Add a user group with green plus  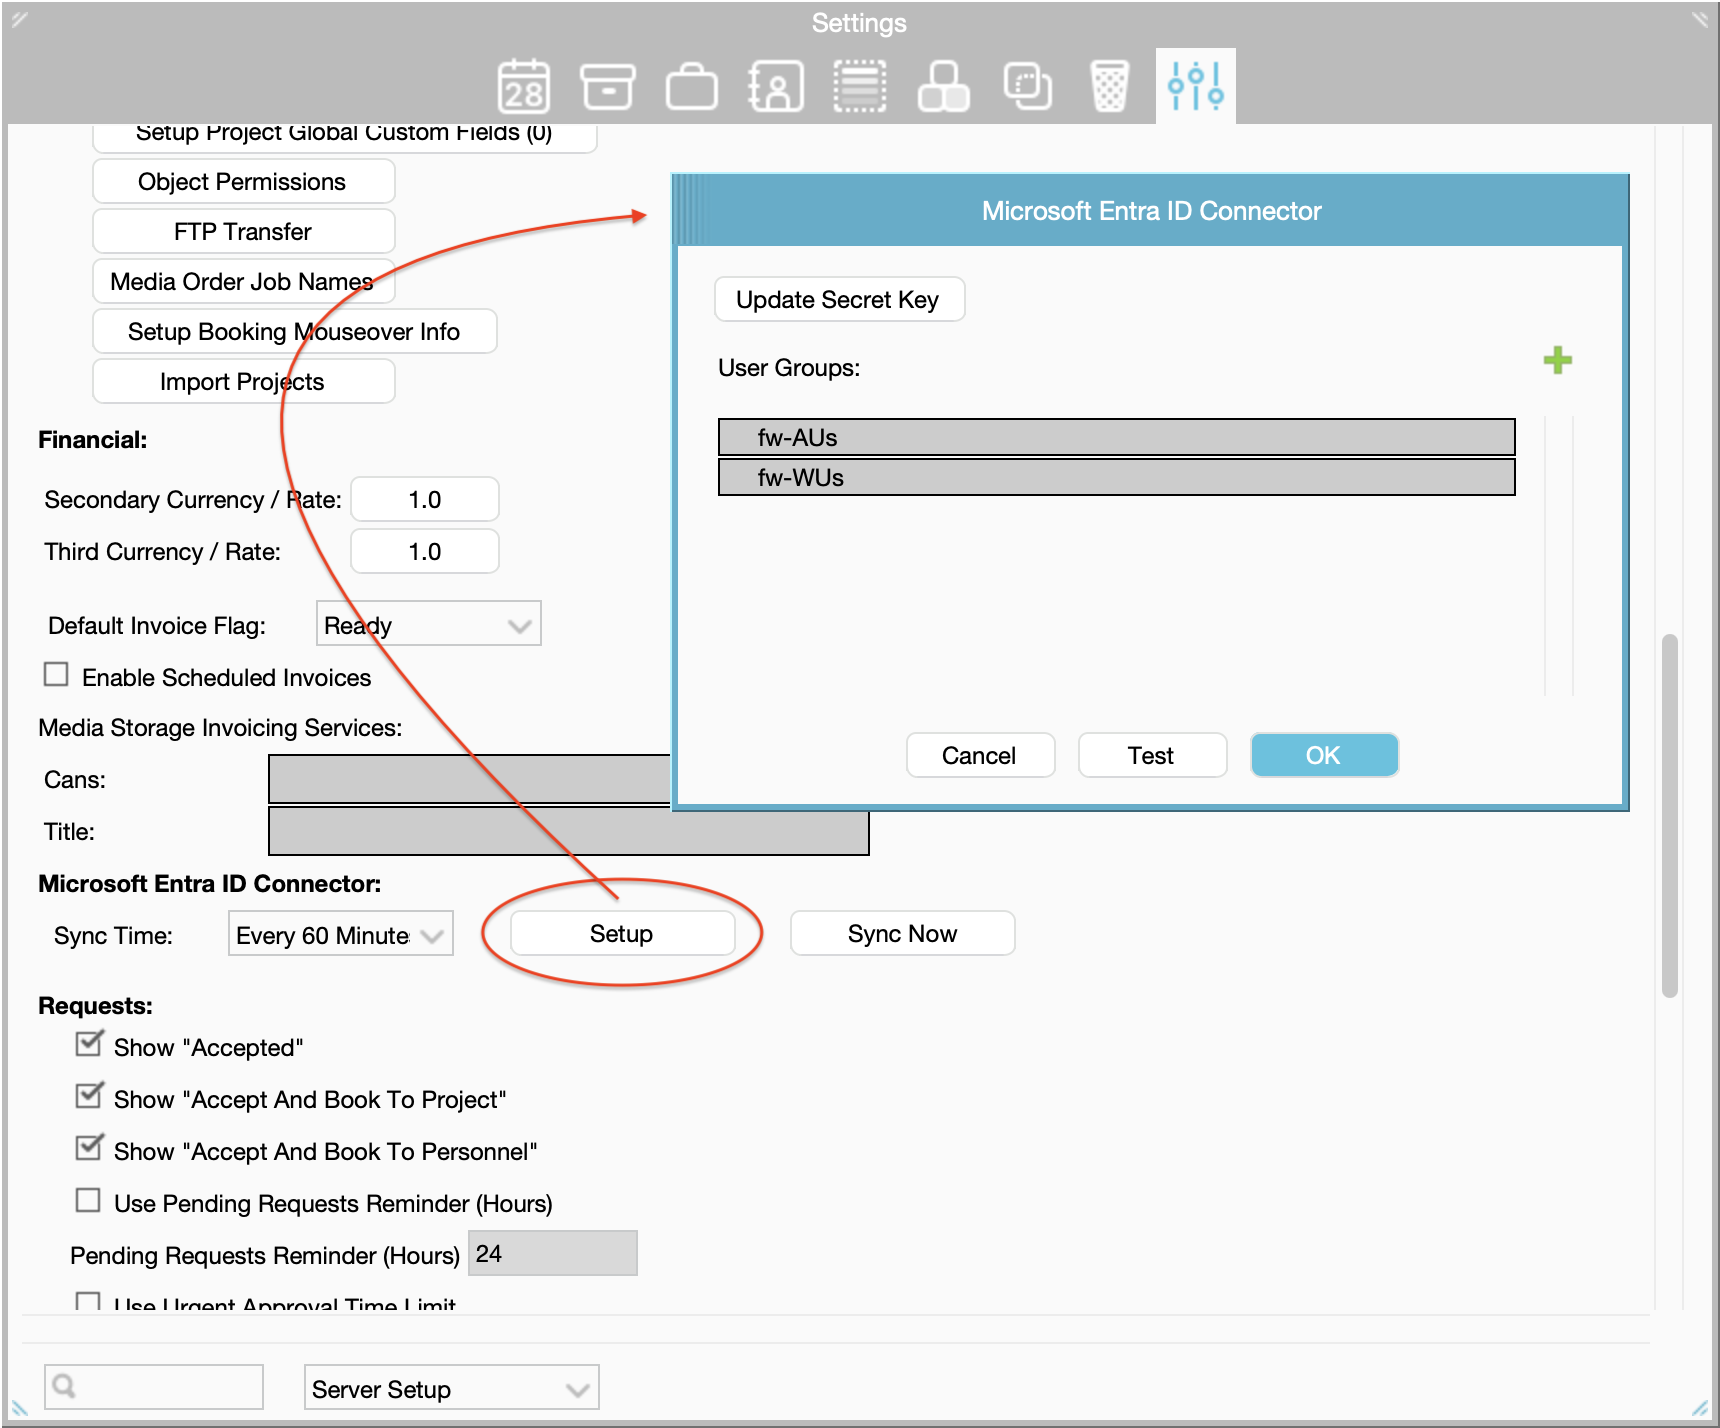coord(1558,360)
